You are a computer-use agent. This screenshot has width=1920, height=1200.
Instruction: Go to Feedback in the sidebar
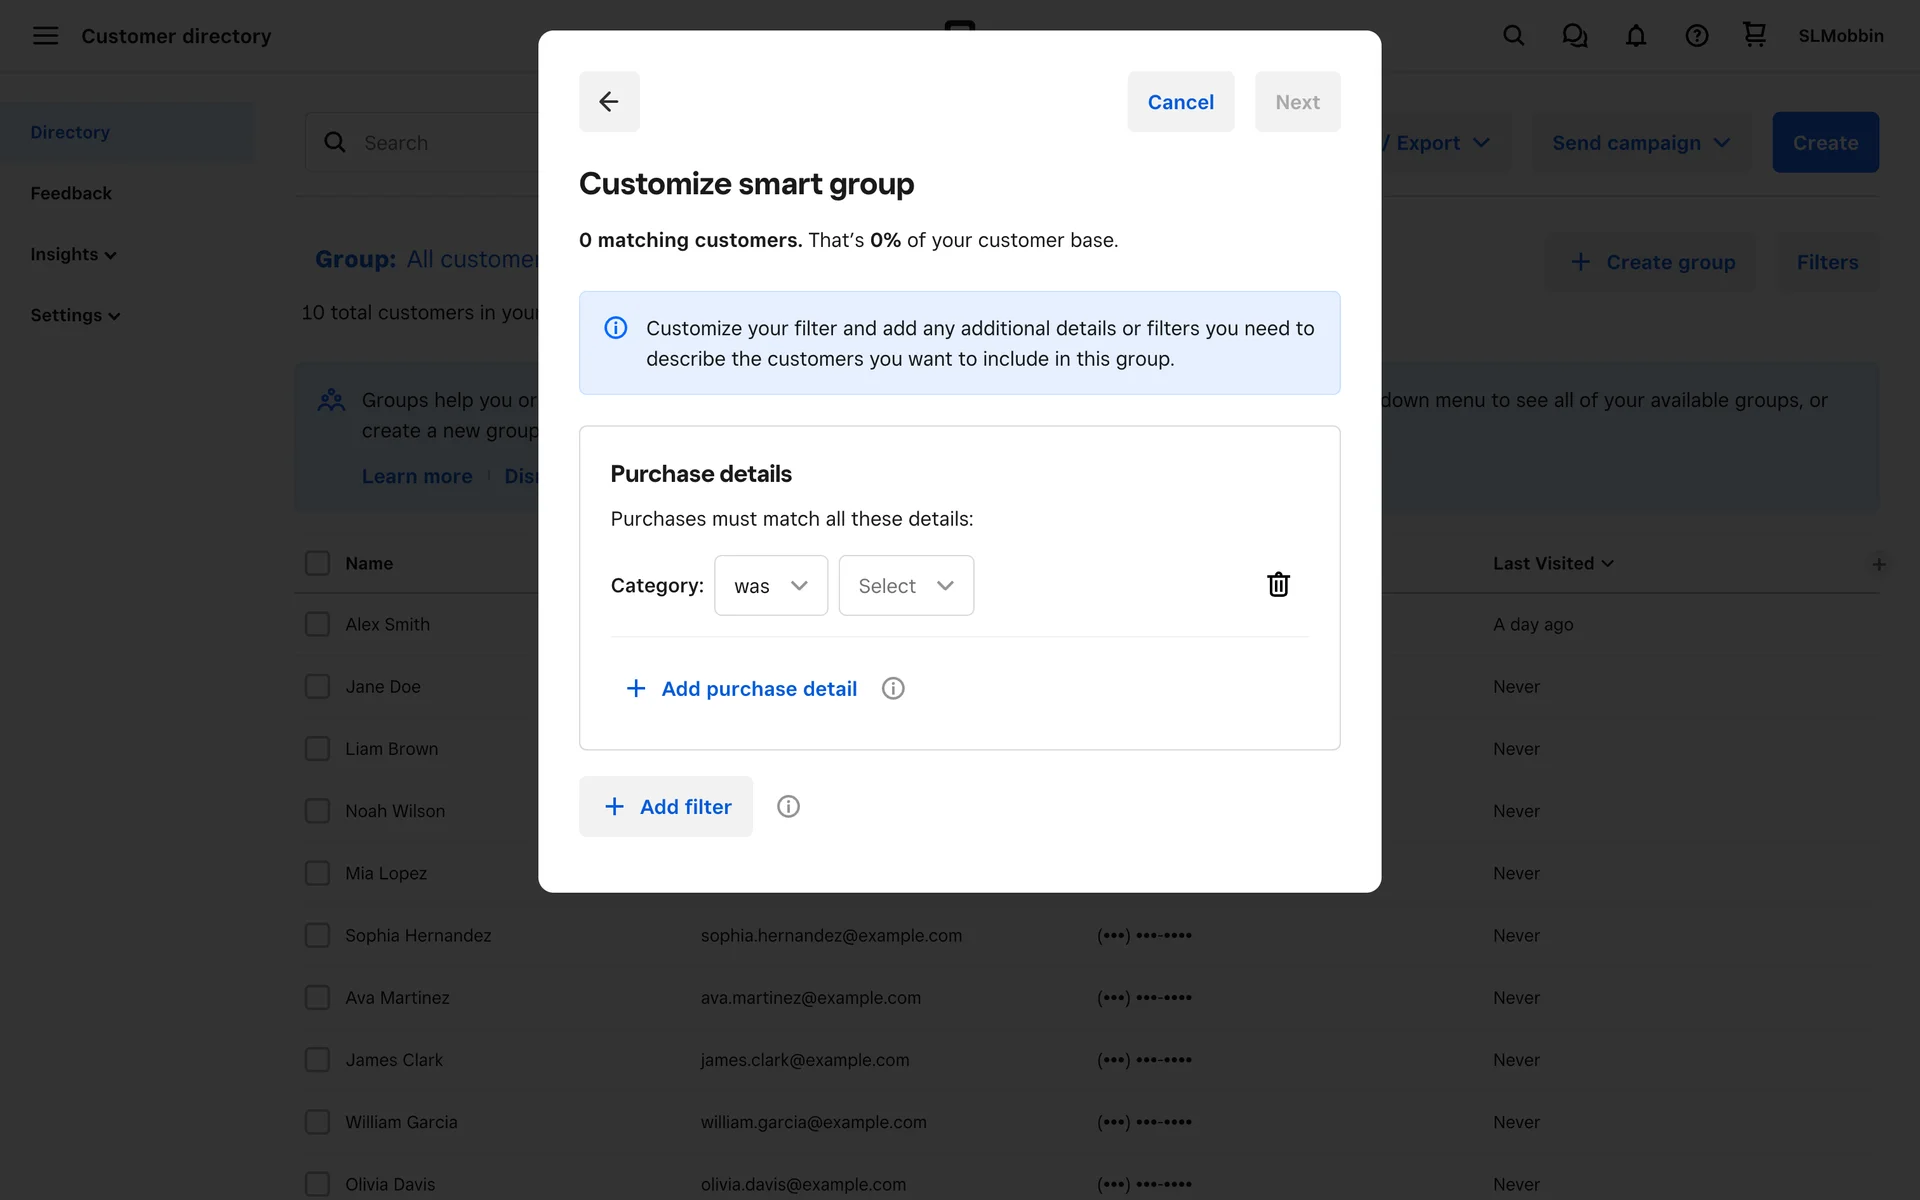tap(71, 193)
